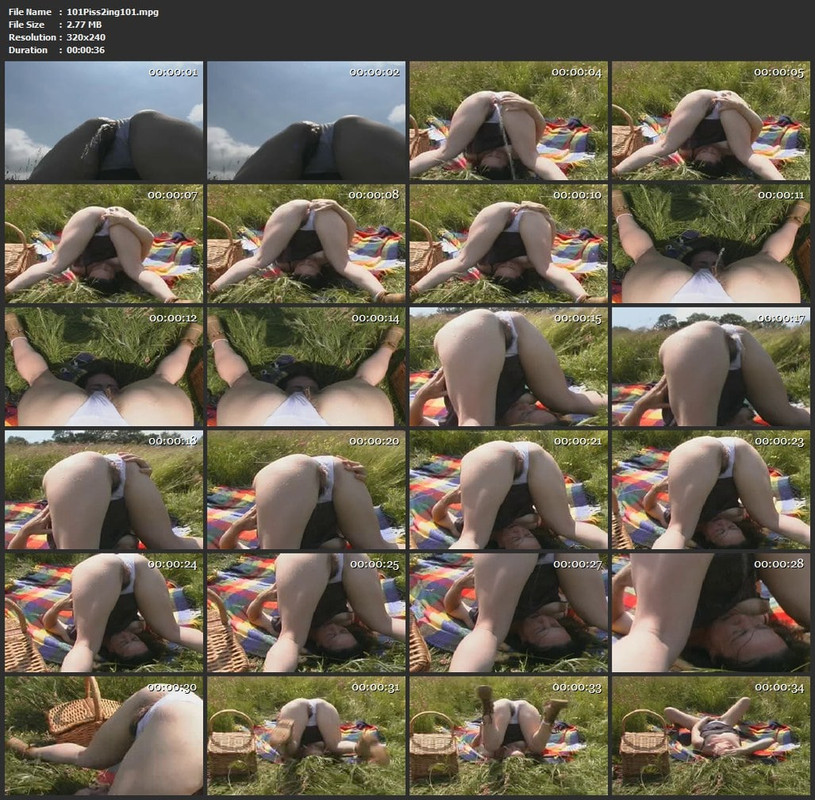Screen dimensions: 815x800
Task: Choose the thumbnail stamped 00:00:30
Action: [104, 736]
